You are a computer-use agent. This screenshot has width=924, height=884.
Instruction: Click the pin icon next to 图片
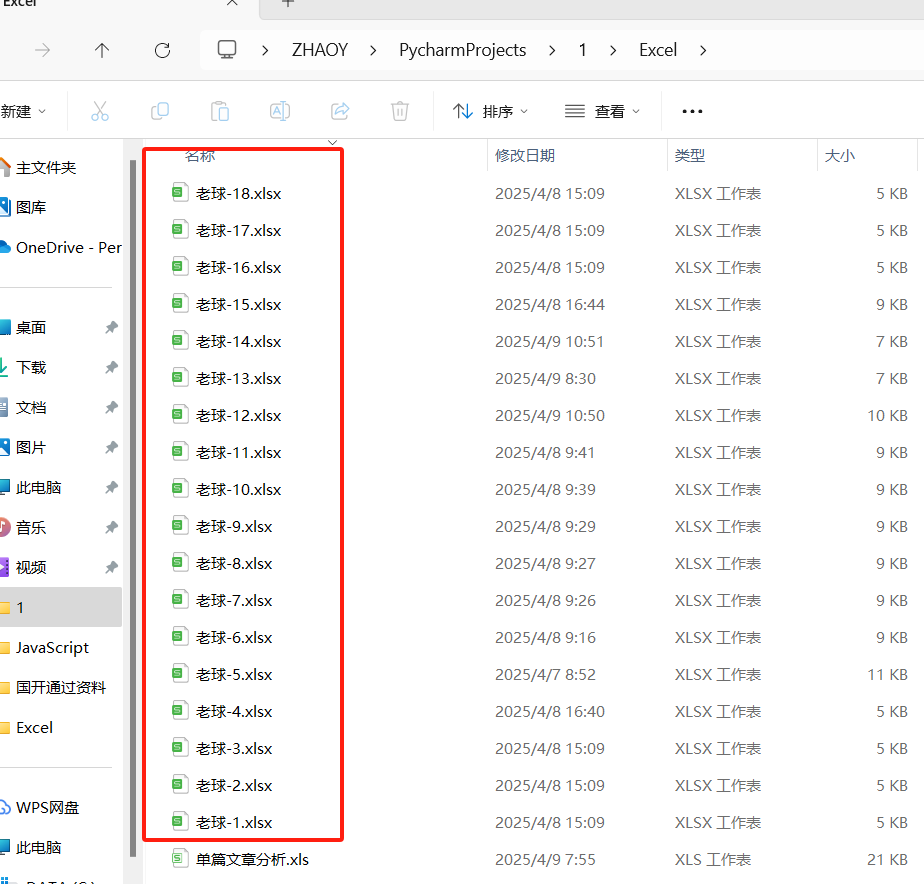point(111,447)
